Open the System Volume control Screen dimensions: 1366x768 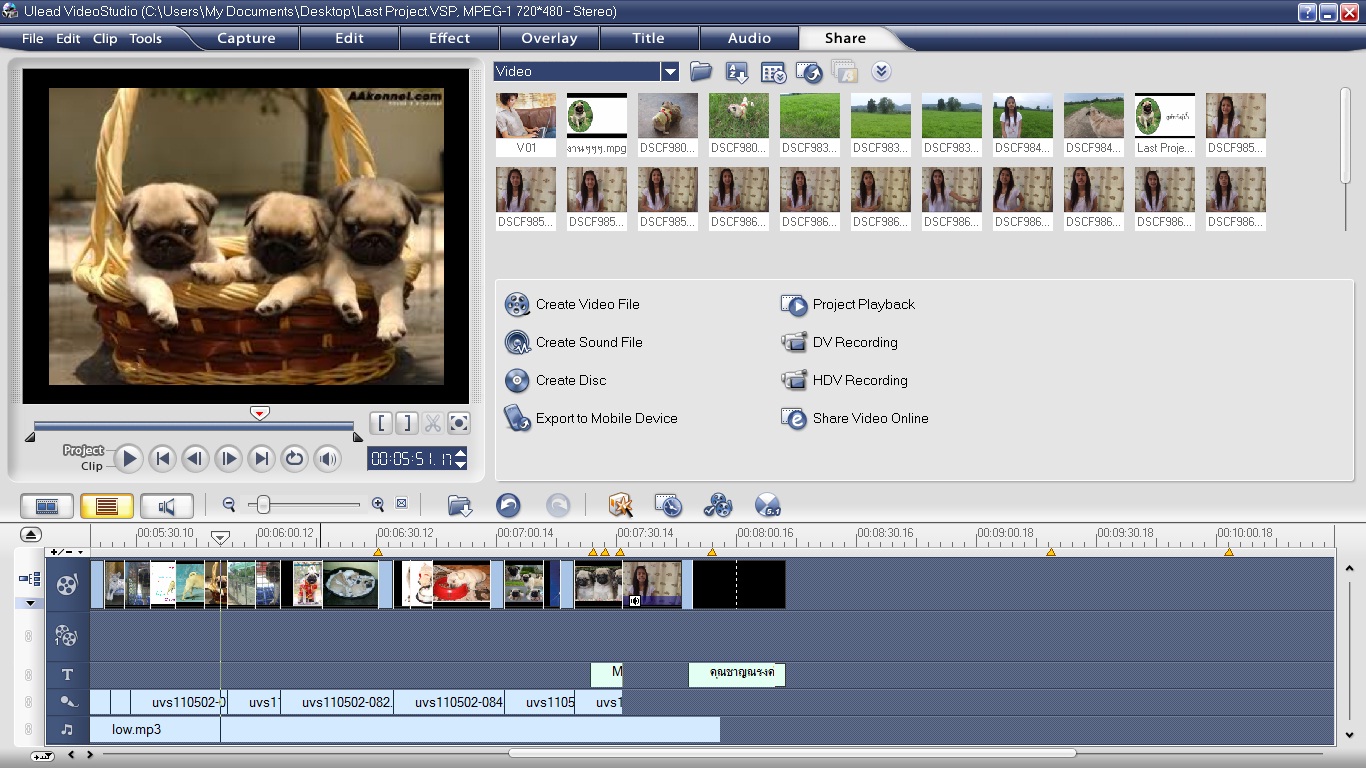[327, 459]
